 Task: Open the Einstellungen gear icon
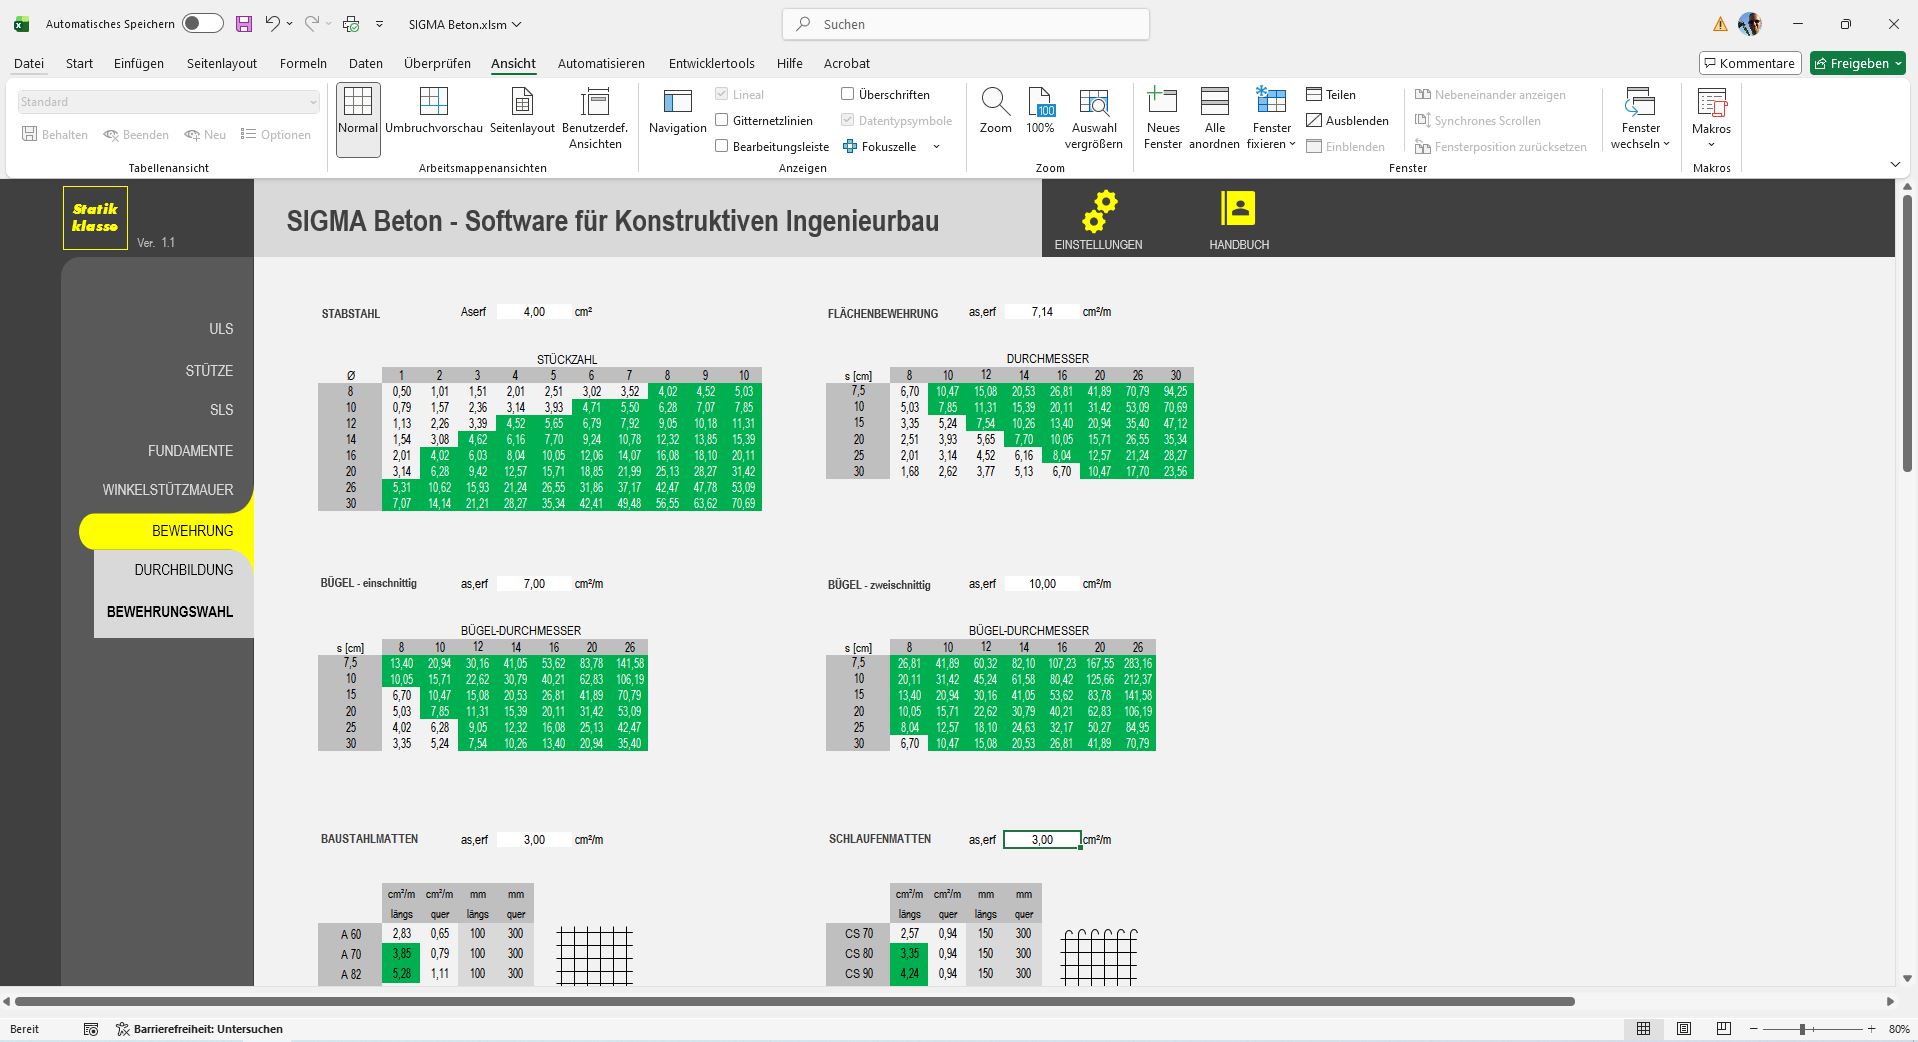[1098, 211]
